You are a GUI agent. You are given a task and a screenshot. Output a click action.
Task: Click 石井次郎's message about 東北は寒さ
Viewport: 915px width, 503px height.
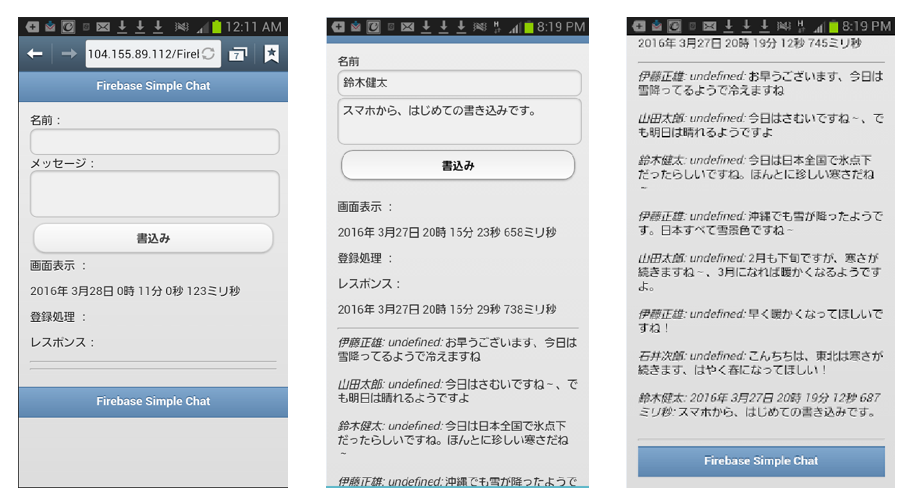[760, 362]
